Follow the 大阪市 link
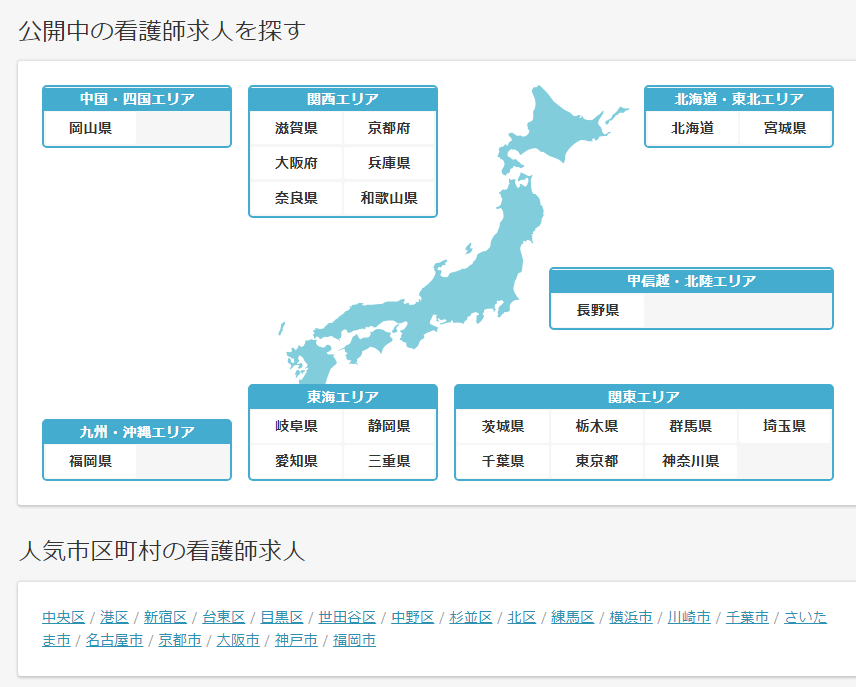Viewport: 856px width, 687px height. tap(238, 640)
